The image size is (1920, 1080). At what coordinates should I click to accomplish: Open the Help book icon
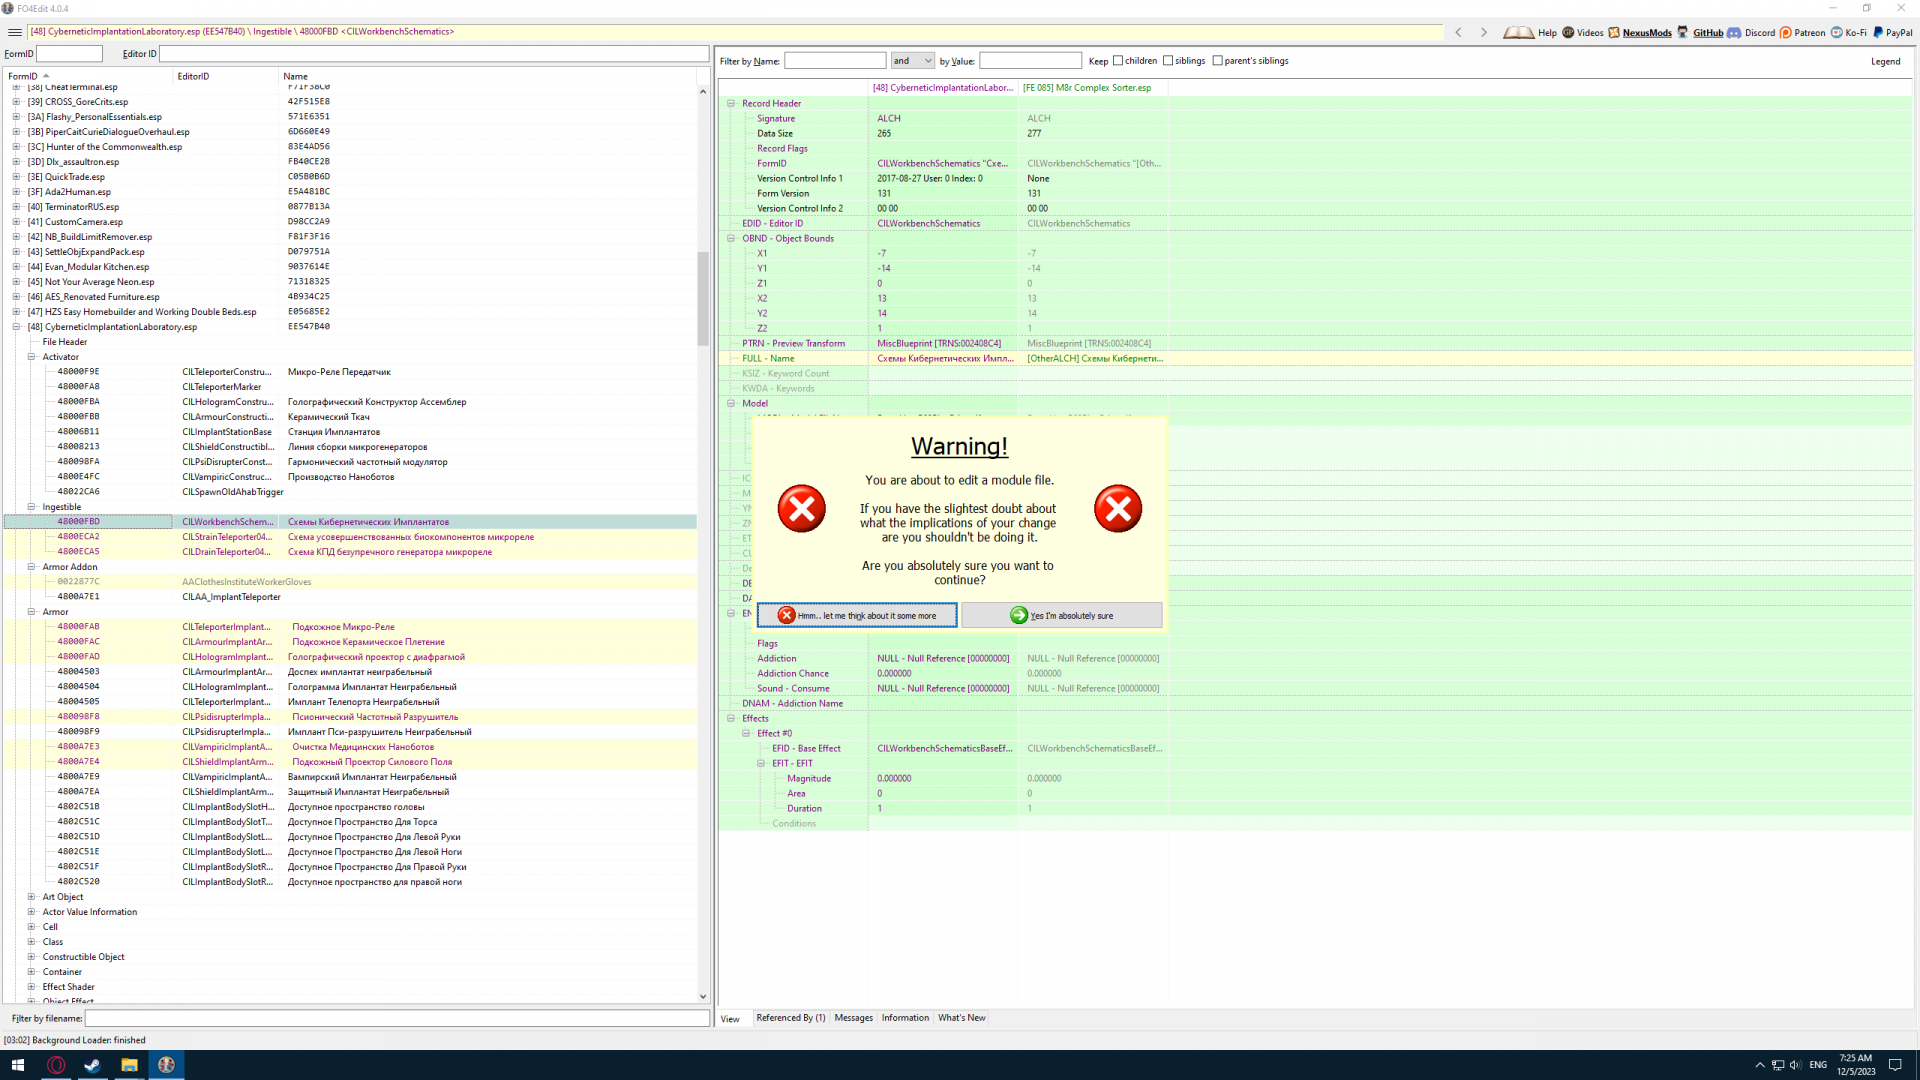point(1518,33)
